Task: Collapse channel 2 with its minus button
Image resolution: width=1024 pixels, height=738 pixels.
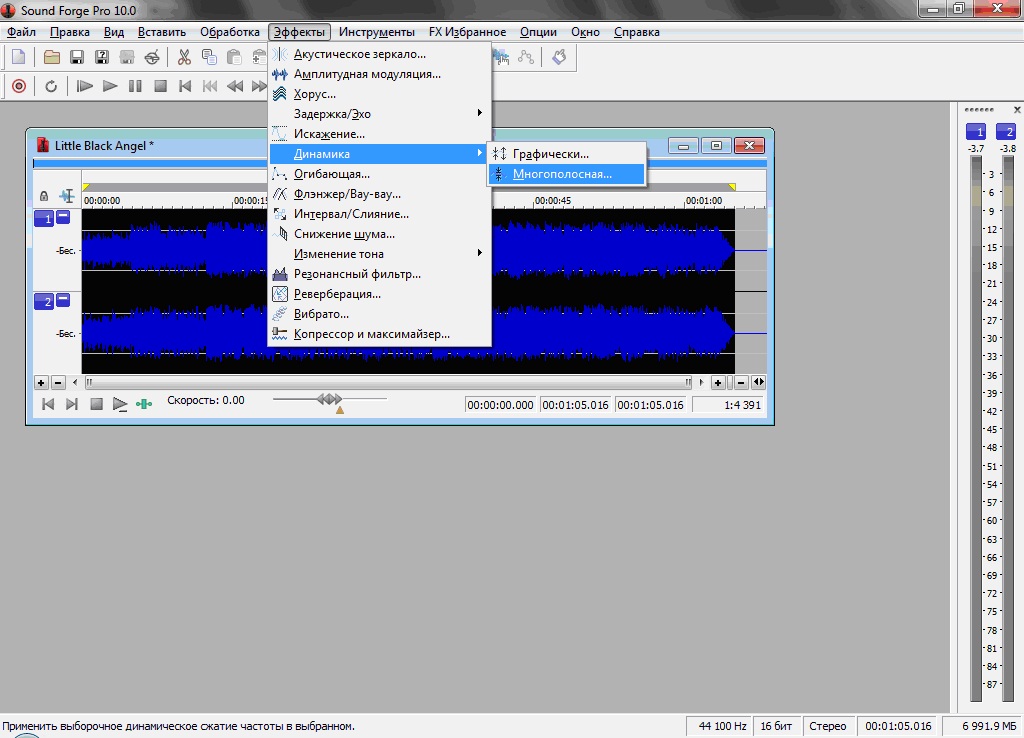Action: 63,299
